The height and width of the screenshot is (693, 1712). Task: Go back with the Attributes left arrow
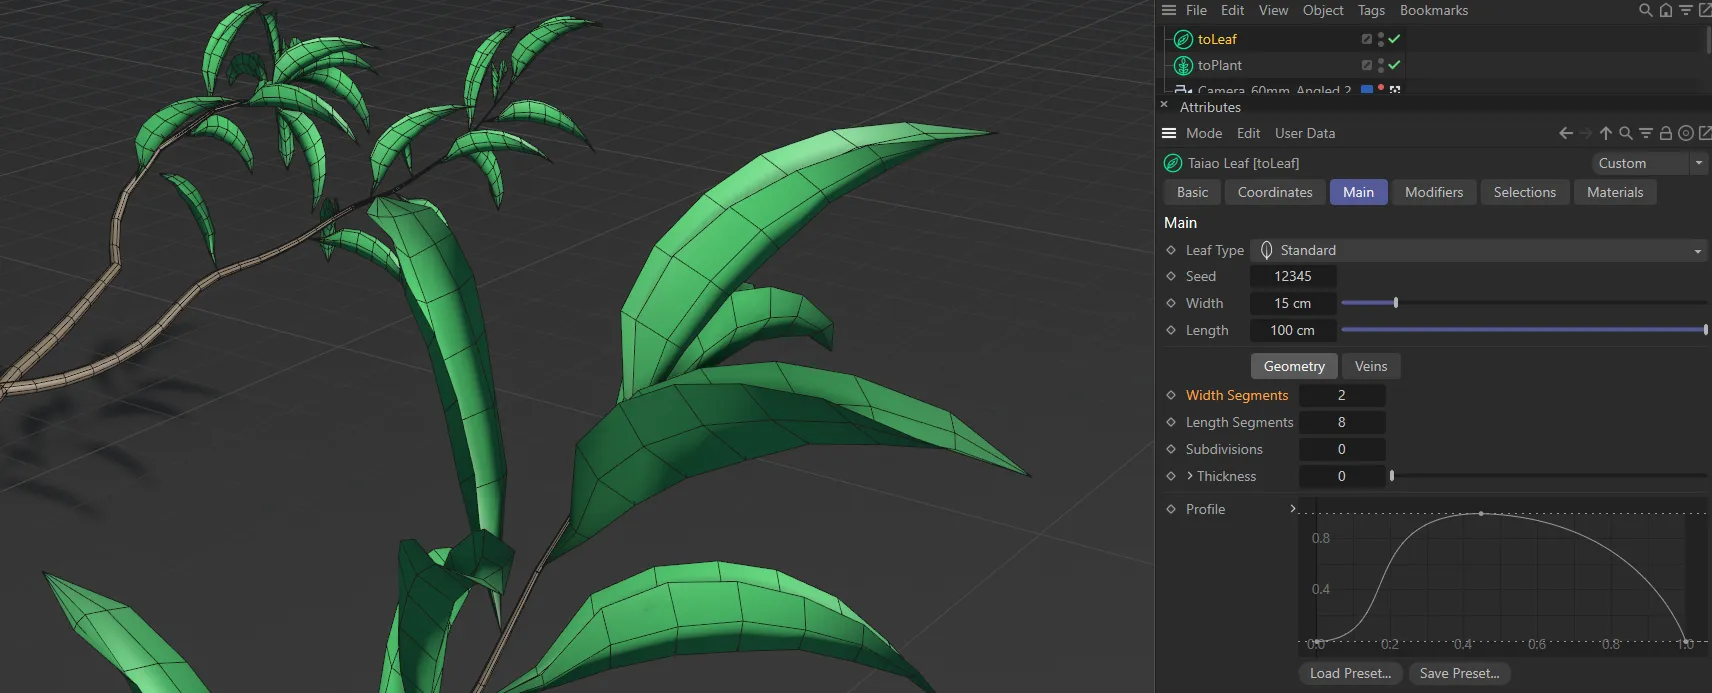pyautogui.click(x=1566, y=133)
